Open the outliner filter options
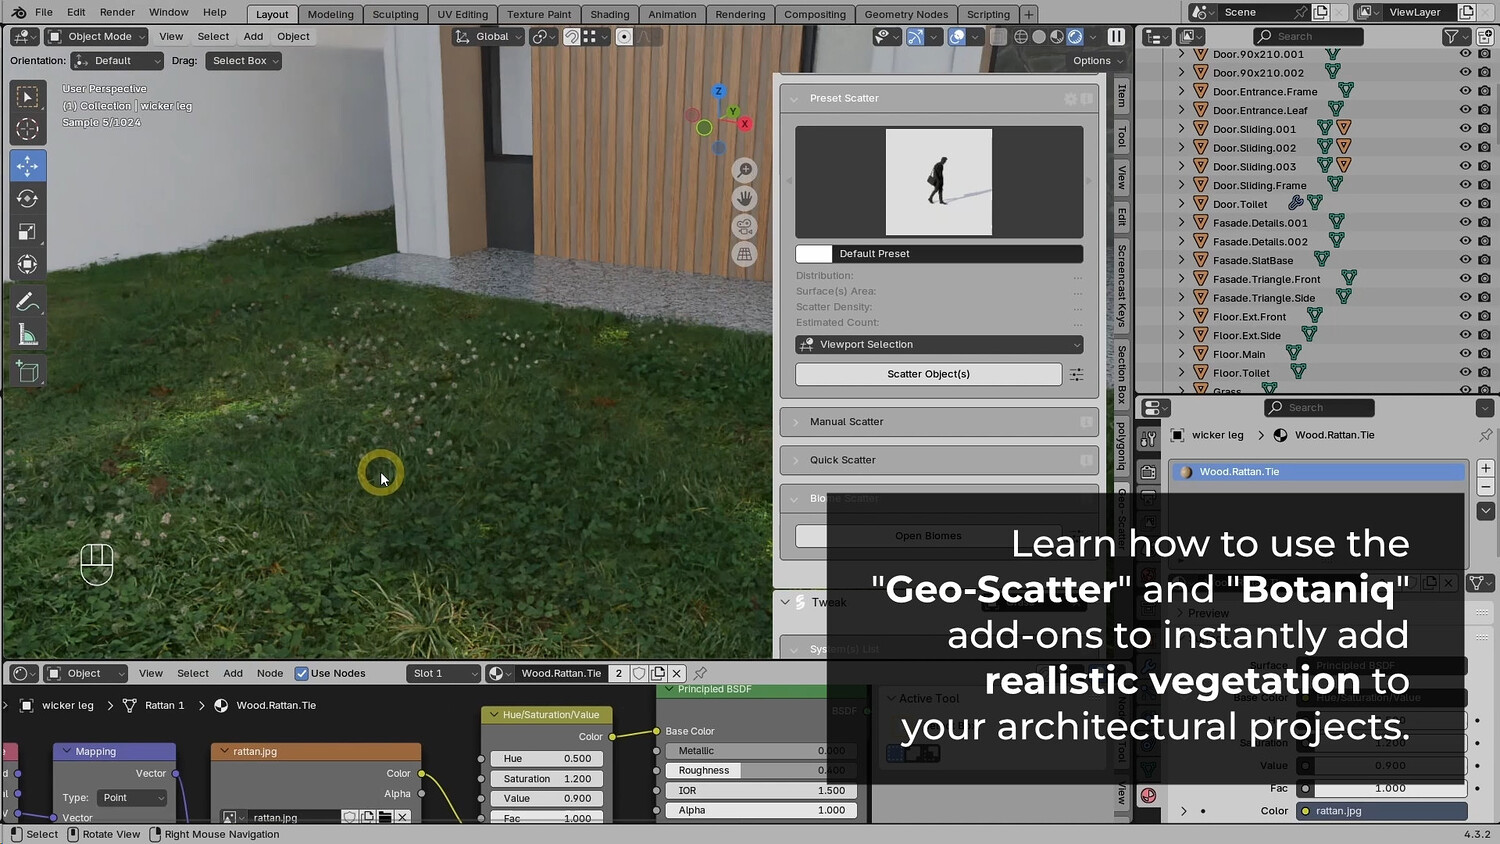 click(x=1456, y=37)
